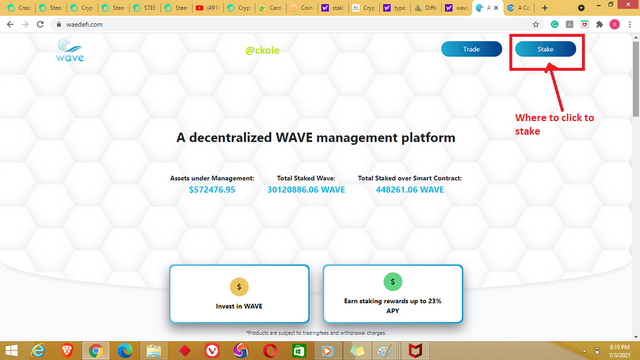
Task: Open the Trade page
Action: tap(471, 49)
